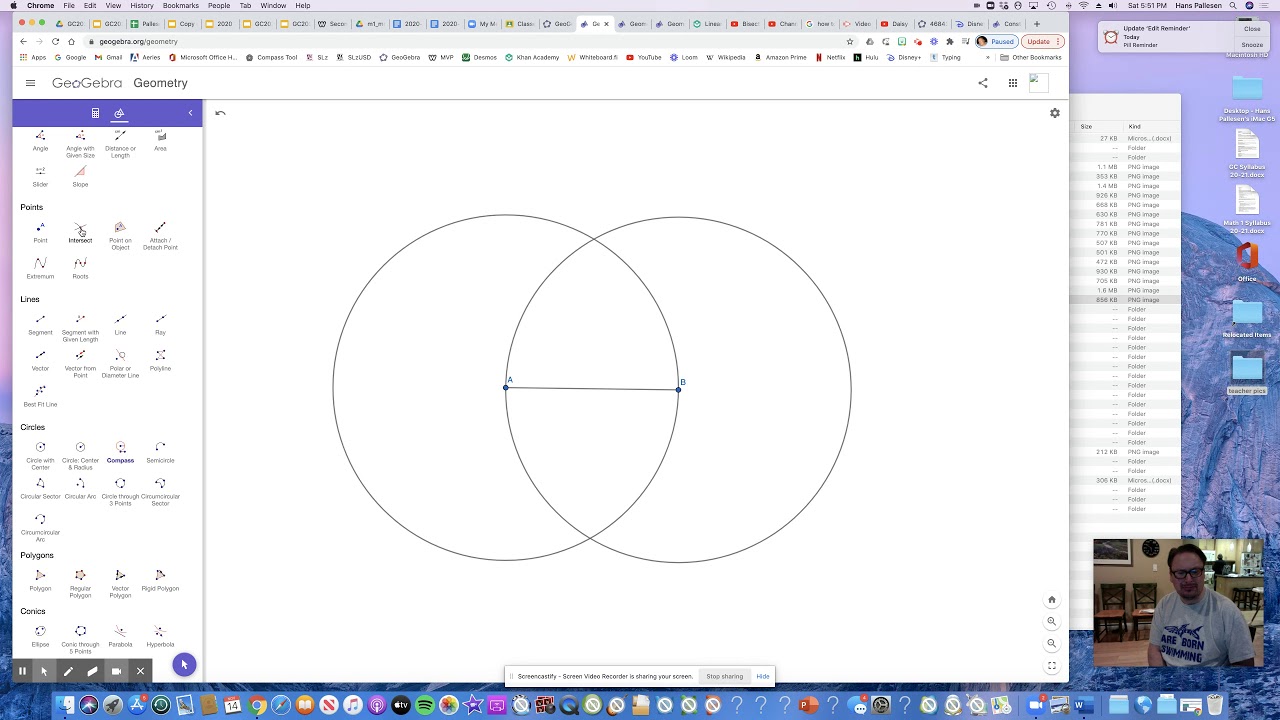Open the Chrome Bookmarks menu
This screenshot has height=720, width=1280.
point(181,6)
